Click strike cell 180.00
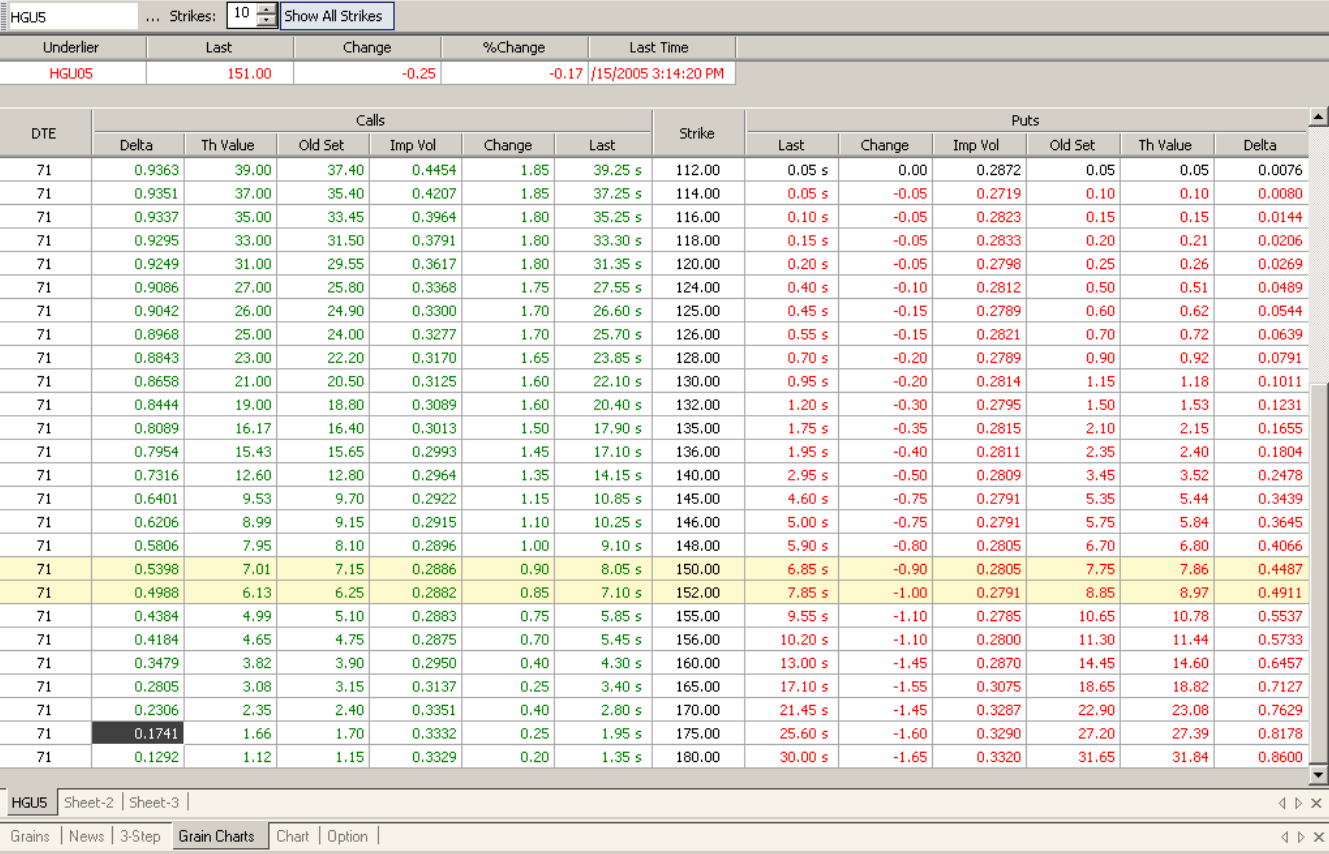Screen dimensions: 1329x854 (698, 757)
